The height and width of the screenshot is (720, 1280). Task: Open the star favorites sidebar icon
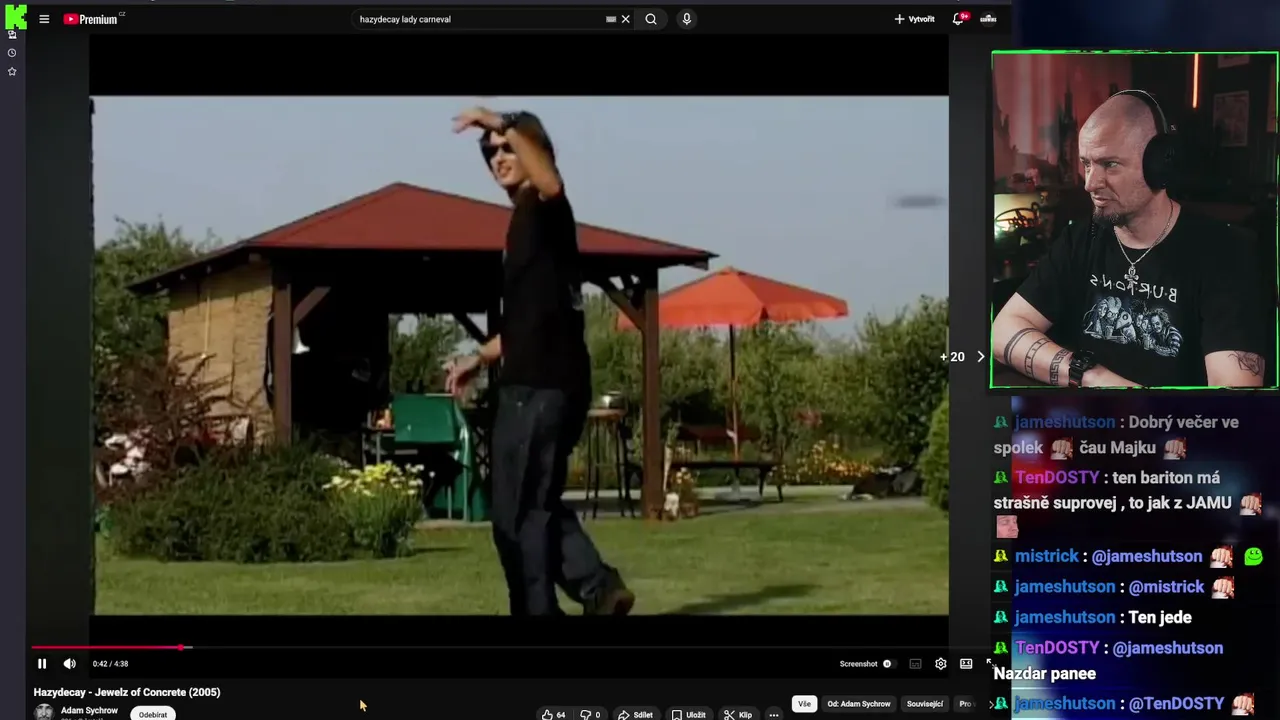point(12,72)
